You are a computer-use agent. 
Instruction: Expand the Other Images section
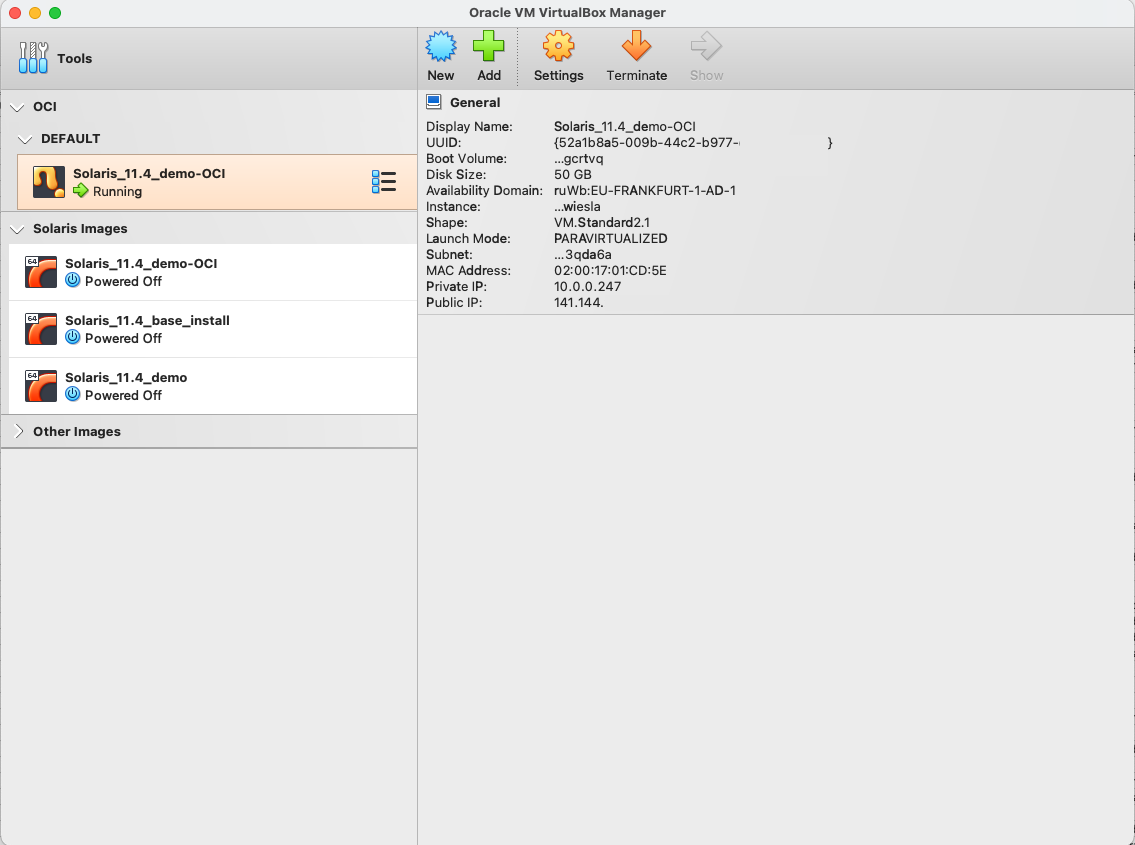pos(18,431)
